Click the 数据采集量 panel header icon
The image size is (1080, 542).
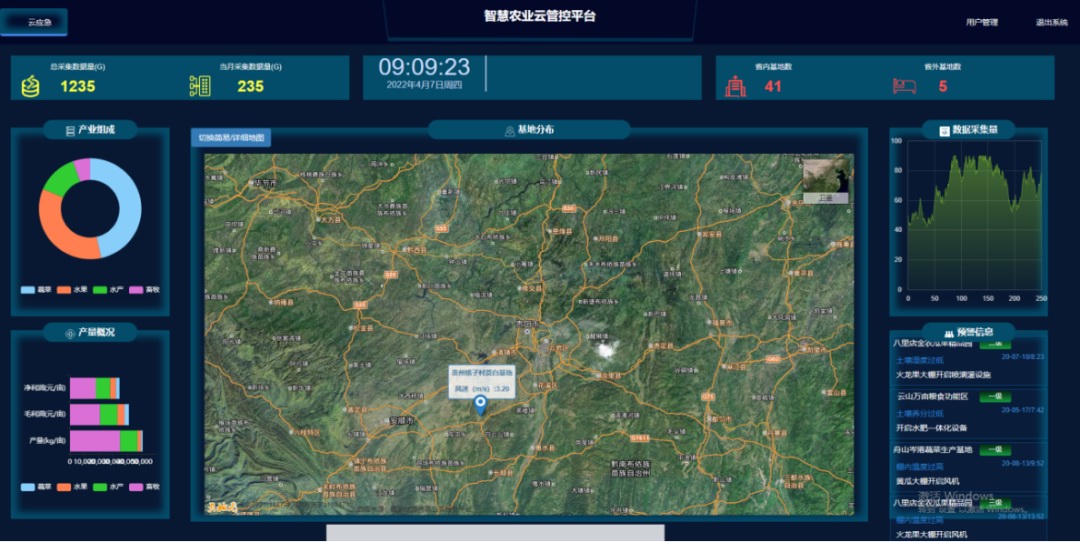coord(944,130)
